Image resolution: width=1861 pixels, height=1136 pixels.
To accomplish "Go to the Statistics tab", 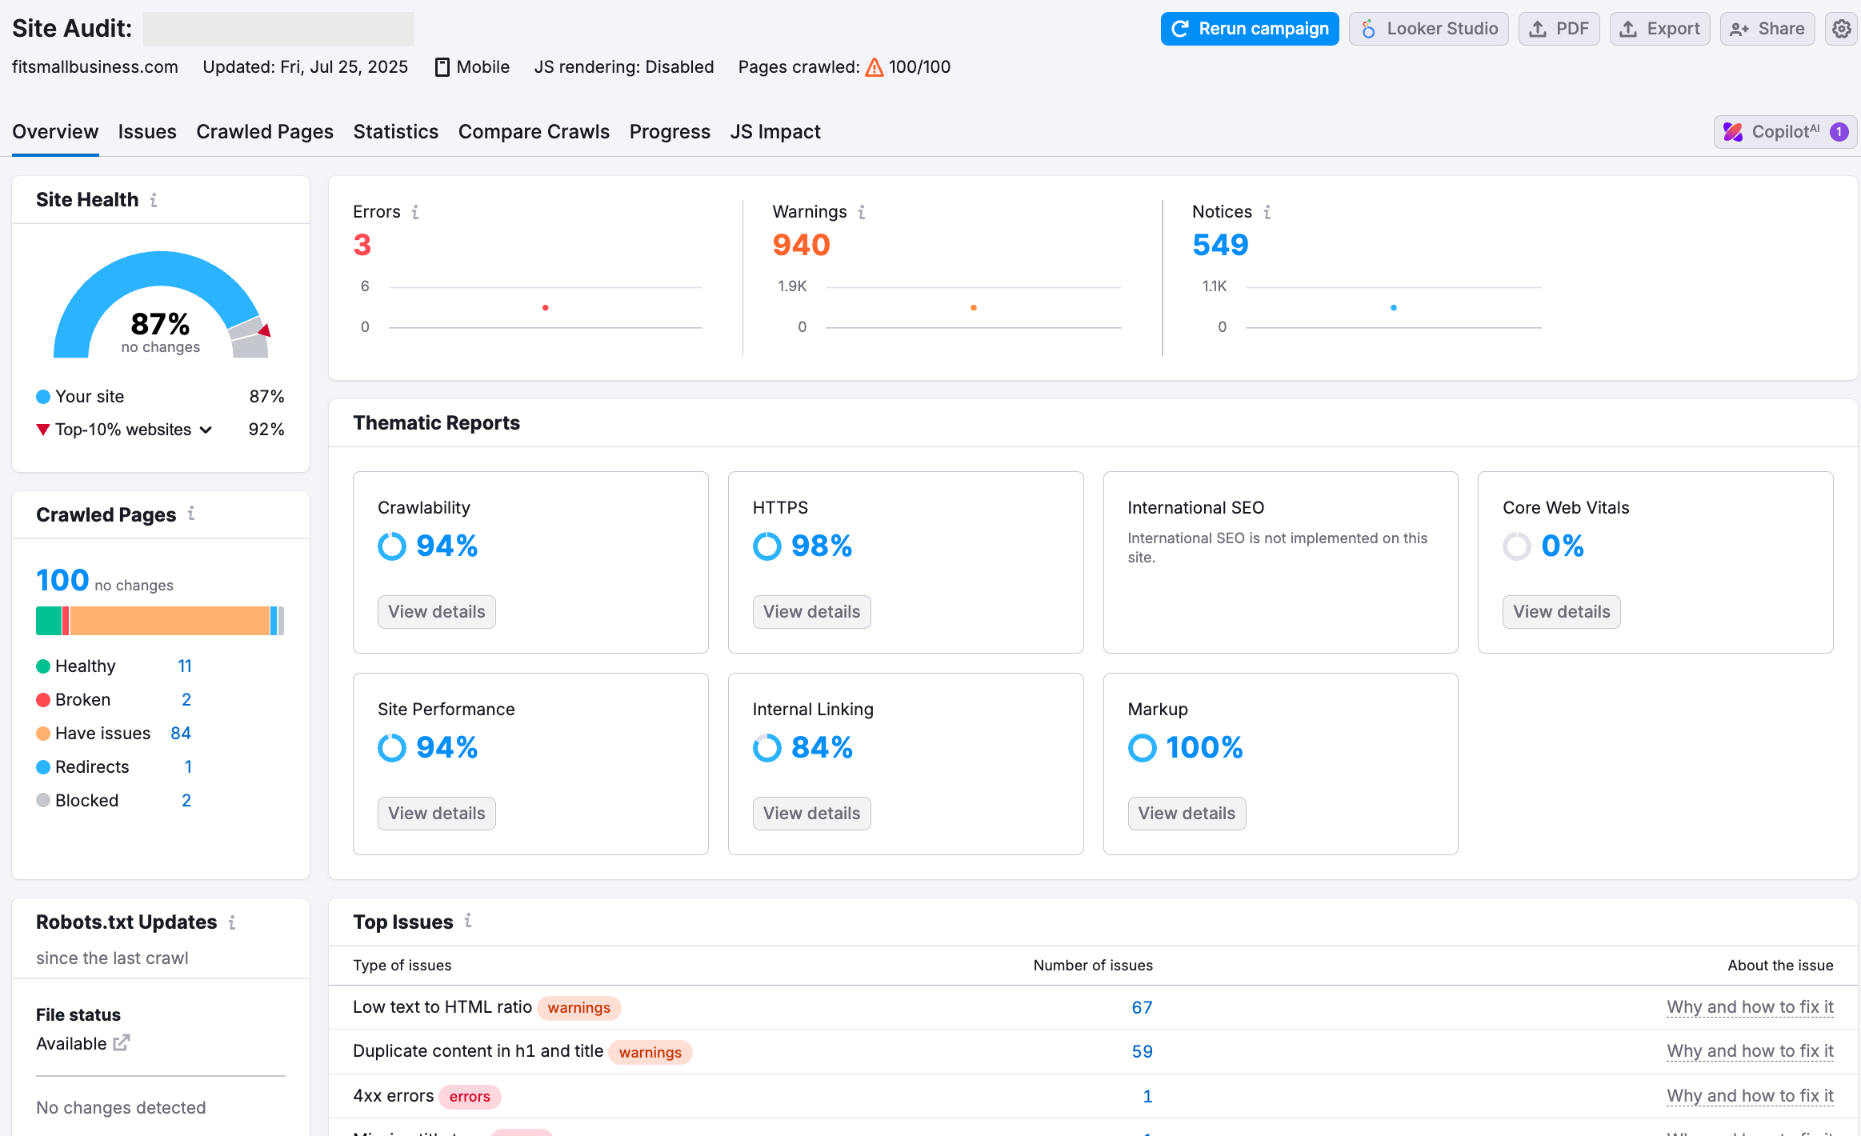I will 396,132.
